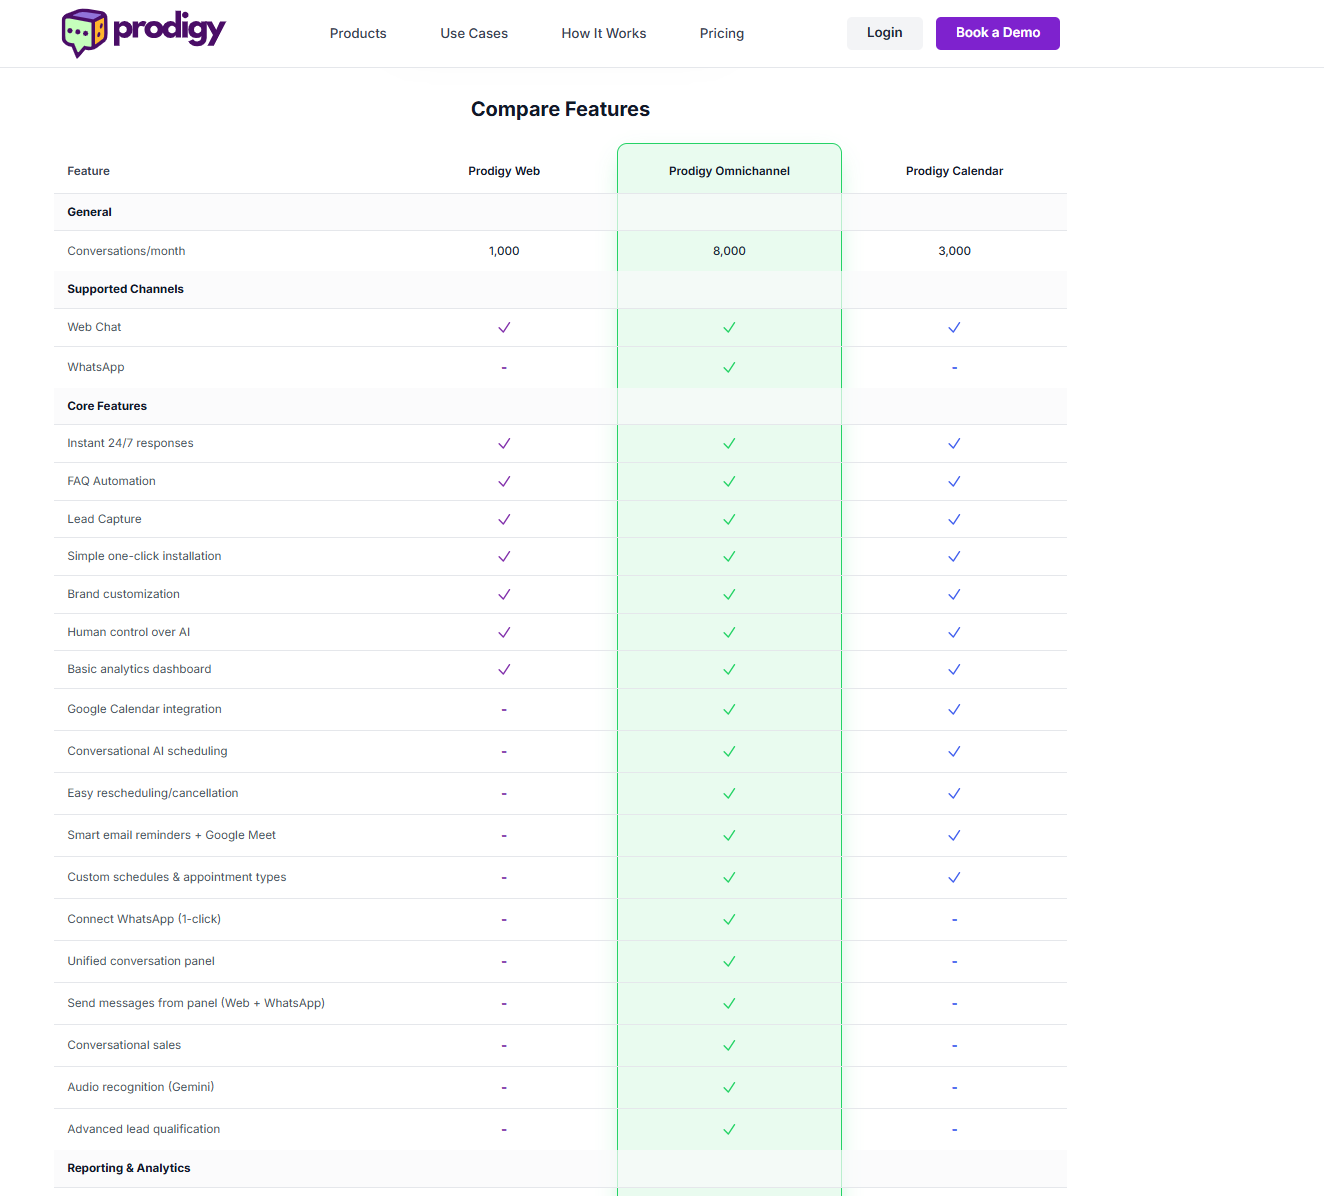This screenshot has width=1324, height=1196.
Task: Click the Prodigy Web column header
Action: [504, 171]
